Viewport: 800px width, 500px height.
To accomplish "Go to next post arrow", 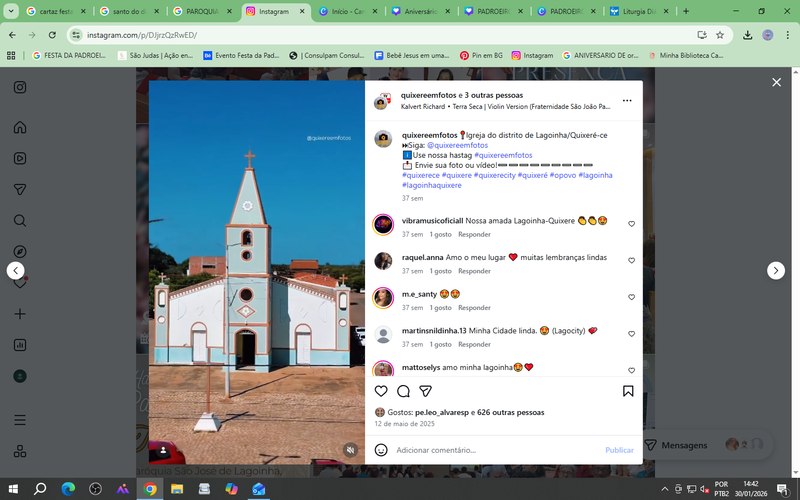I will click(776, 270).
